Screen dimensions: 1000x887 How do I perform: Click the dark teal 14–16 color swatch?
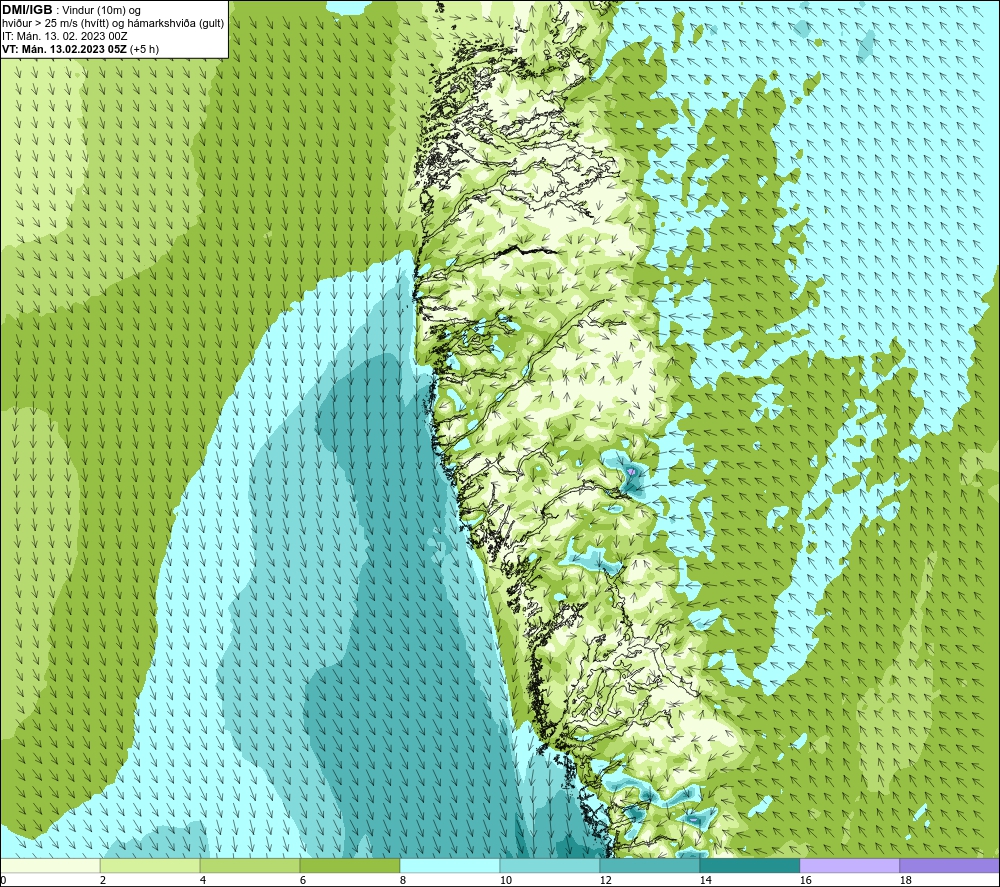coord(750,865)
